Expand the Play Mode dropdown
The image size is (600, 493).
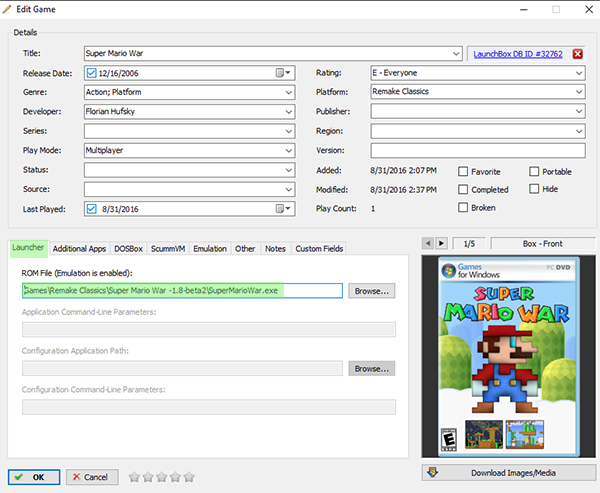289,150
